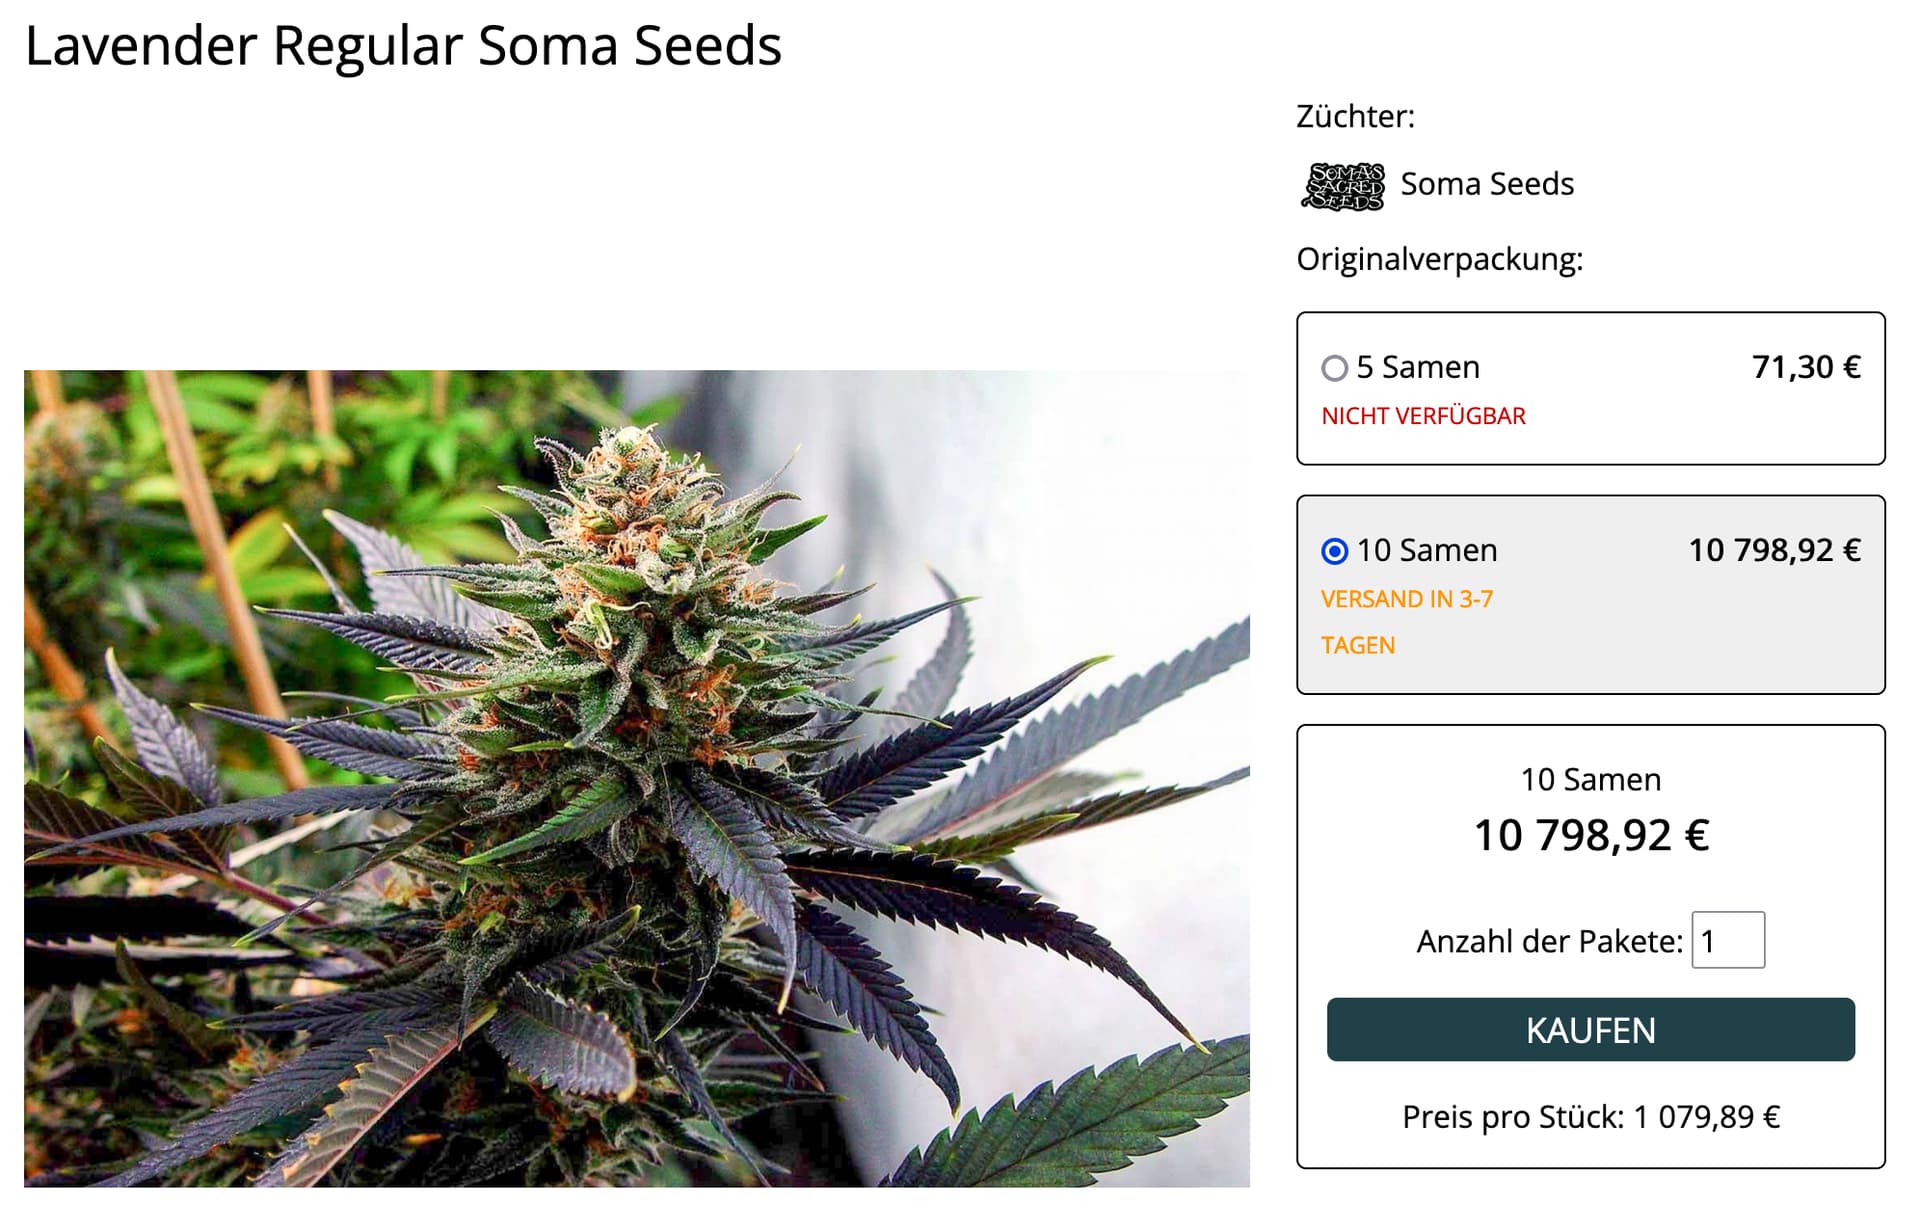Click the 71,30 € price
This screenshot has height=1230, width=1920.
1806,367
